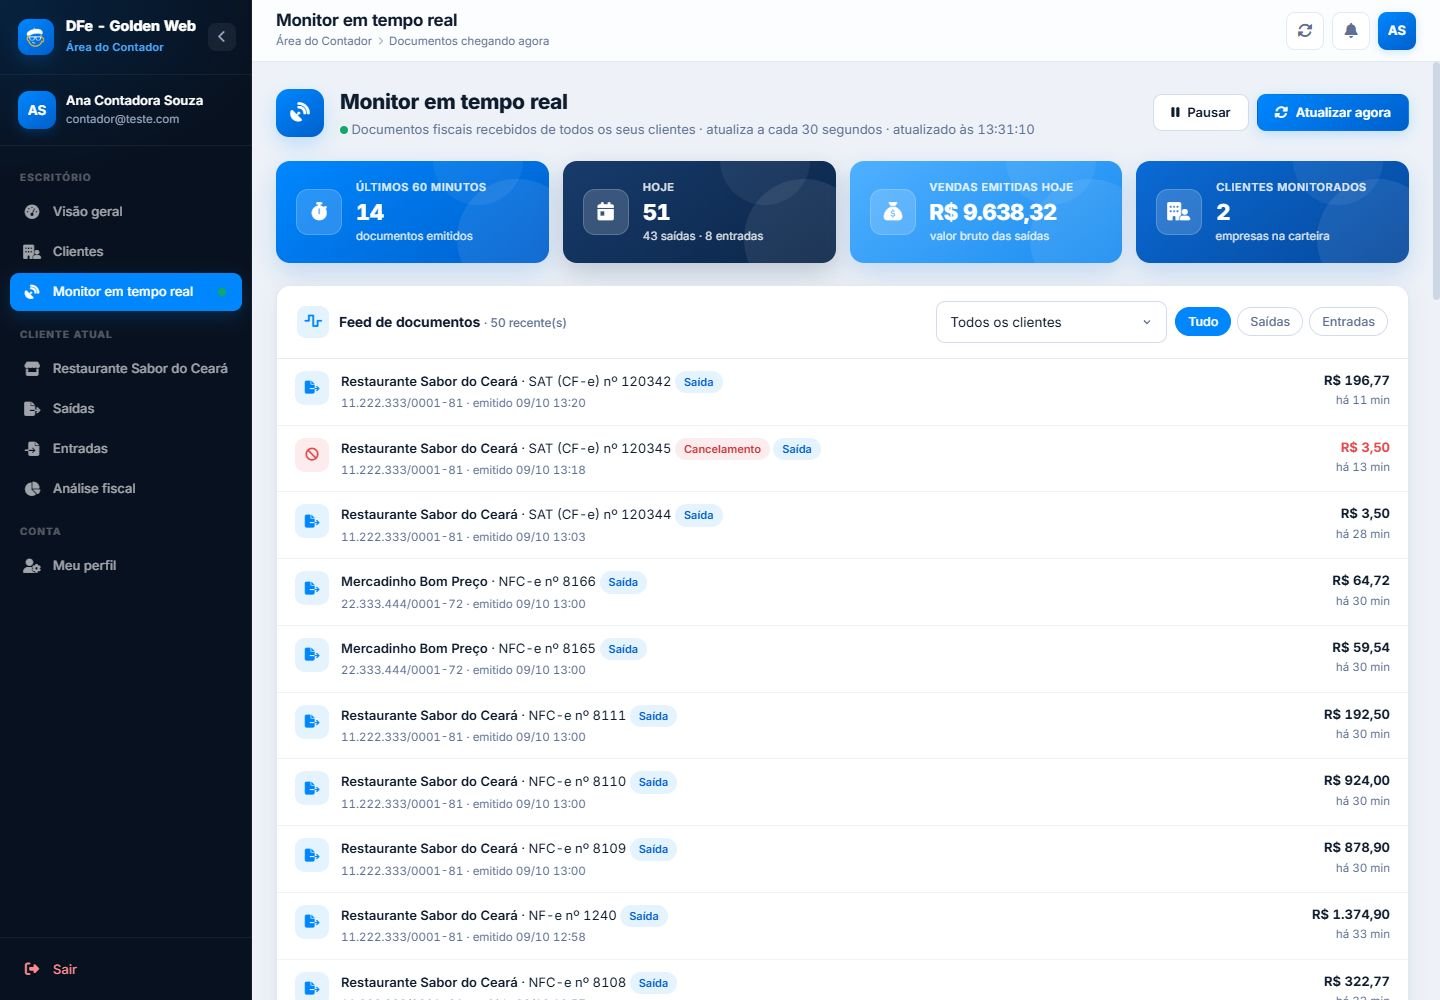This screenshot has height=1000, width=1440.
Task: Open Saídas in the sidebar
Action: tap(126, 408)
